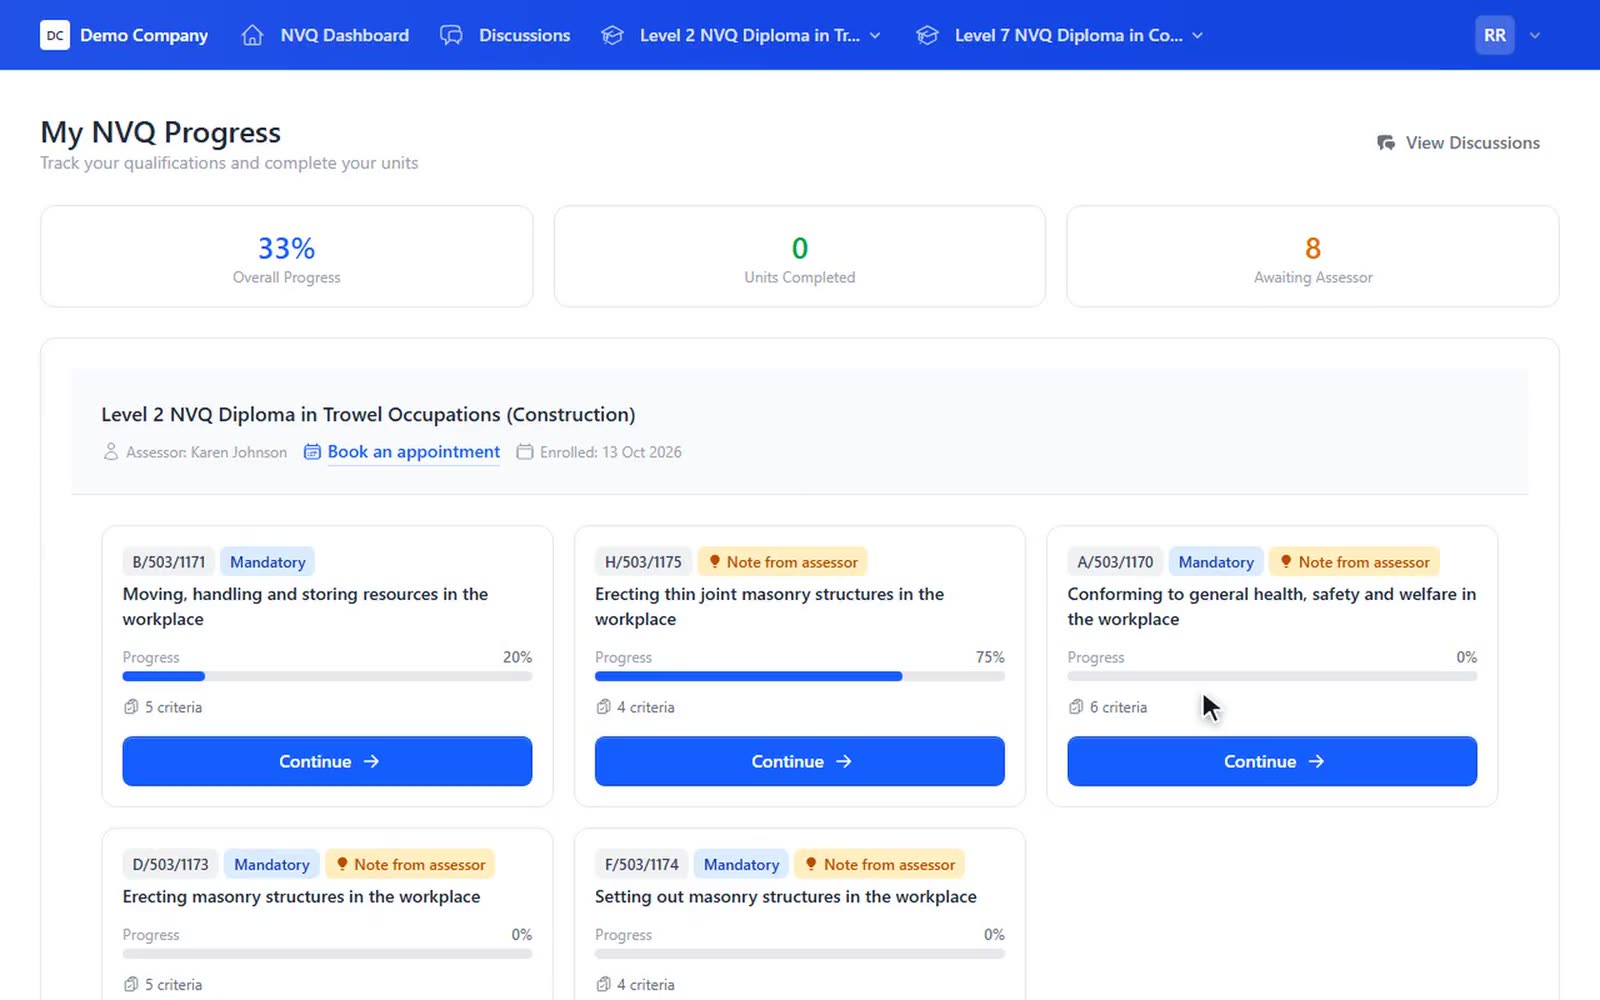Click the Note from assessor tag on D/503/1173
This screenshot has height=1000, width=1600.
tap(410, 864)
